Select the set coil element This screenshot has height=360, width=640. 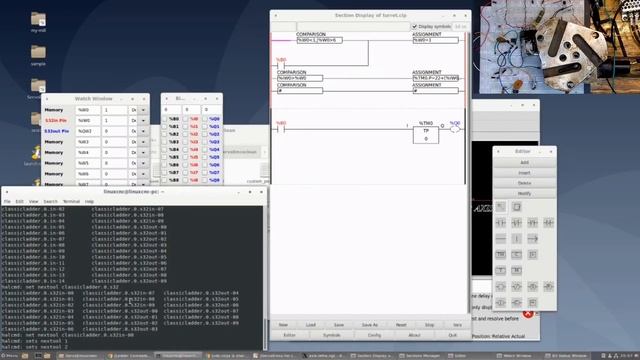[533, 287]
